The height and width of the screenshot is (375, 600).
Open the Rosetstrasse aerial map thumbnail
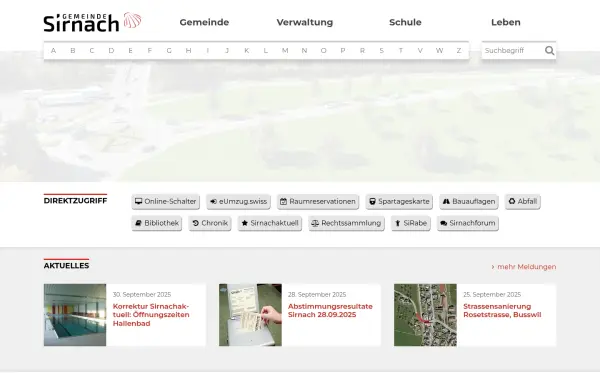coord(426,315)
